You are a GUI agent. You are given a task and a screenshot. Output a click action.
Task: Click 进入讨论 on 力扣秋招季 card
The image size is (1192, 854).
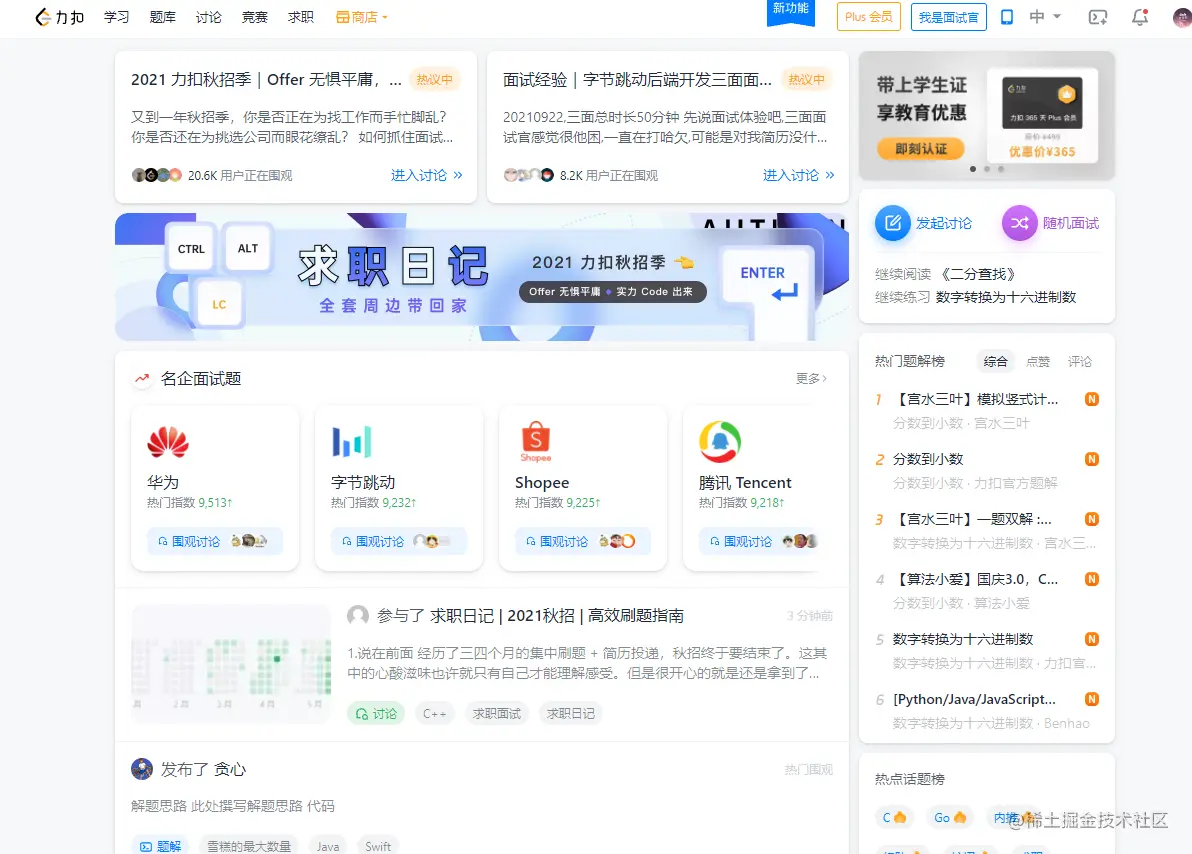coord(426,175)
